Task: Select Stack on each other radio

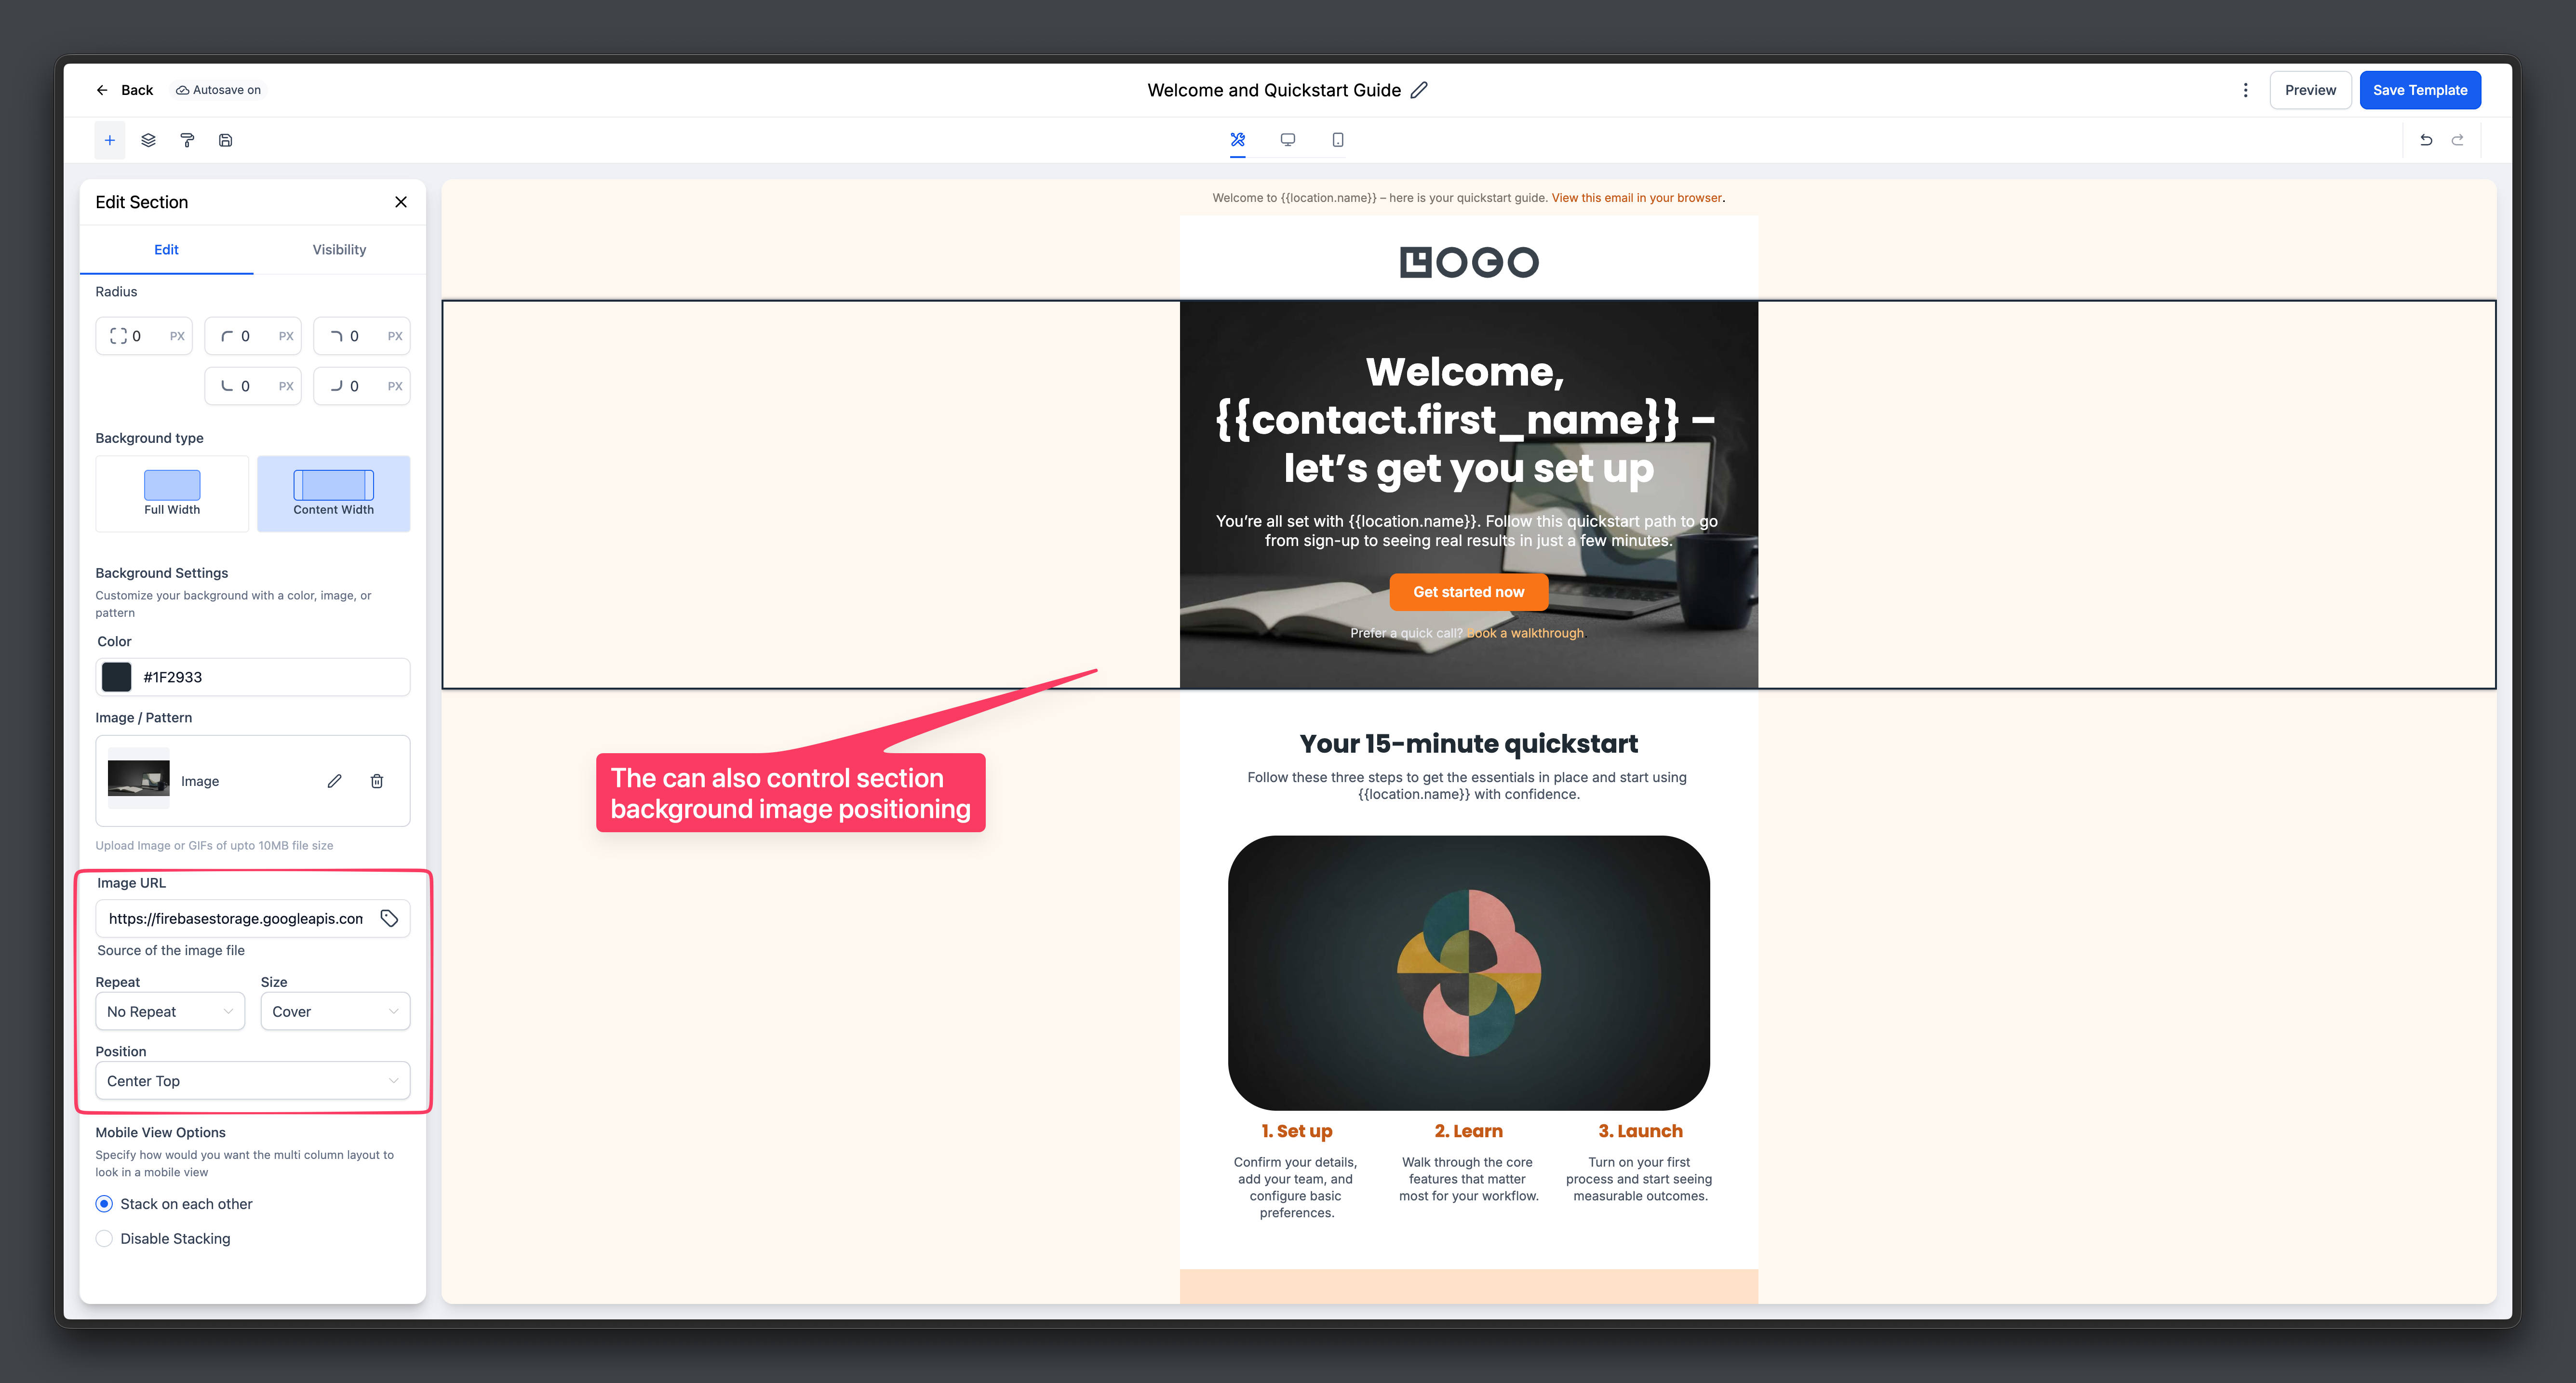Action: 104,1204
